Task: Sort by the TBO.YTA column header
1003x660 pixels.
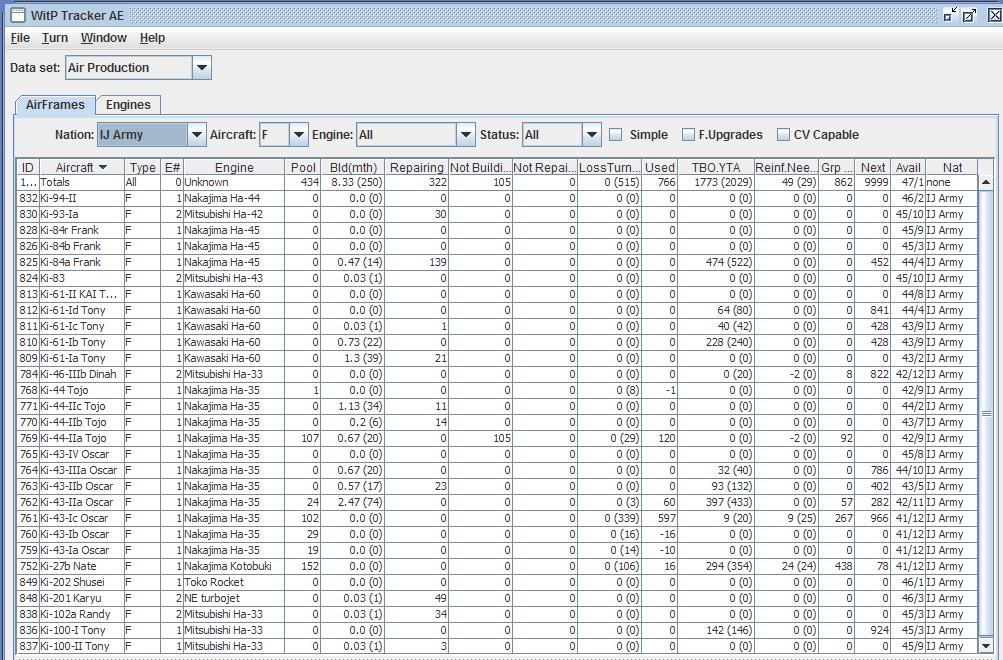Action: click(716, 168)
